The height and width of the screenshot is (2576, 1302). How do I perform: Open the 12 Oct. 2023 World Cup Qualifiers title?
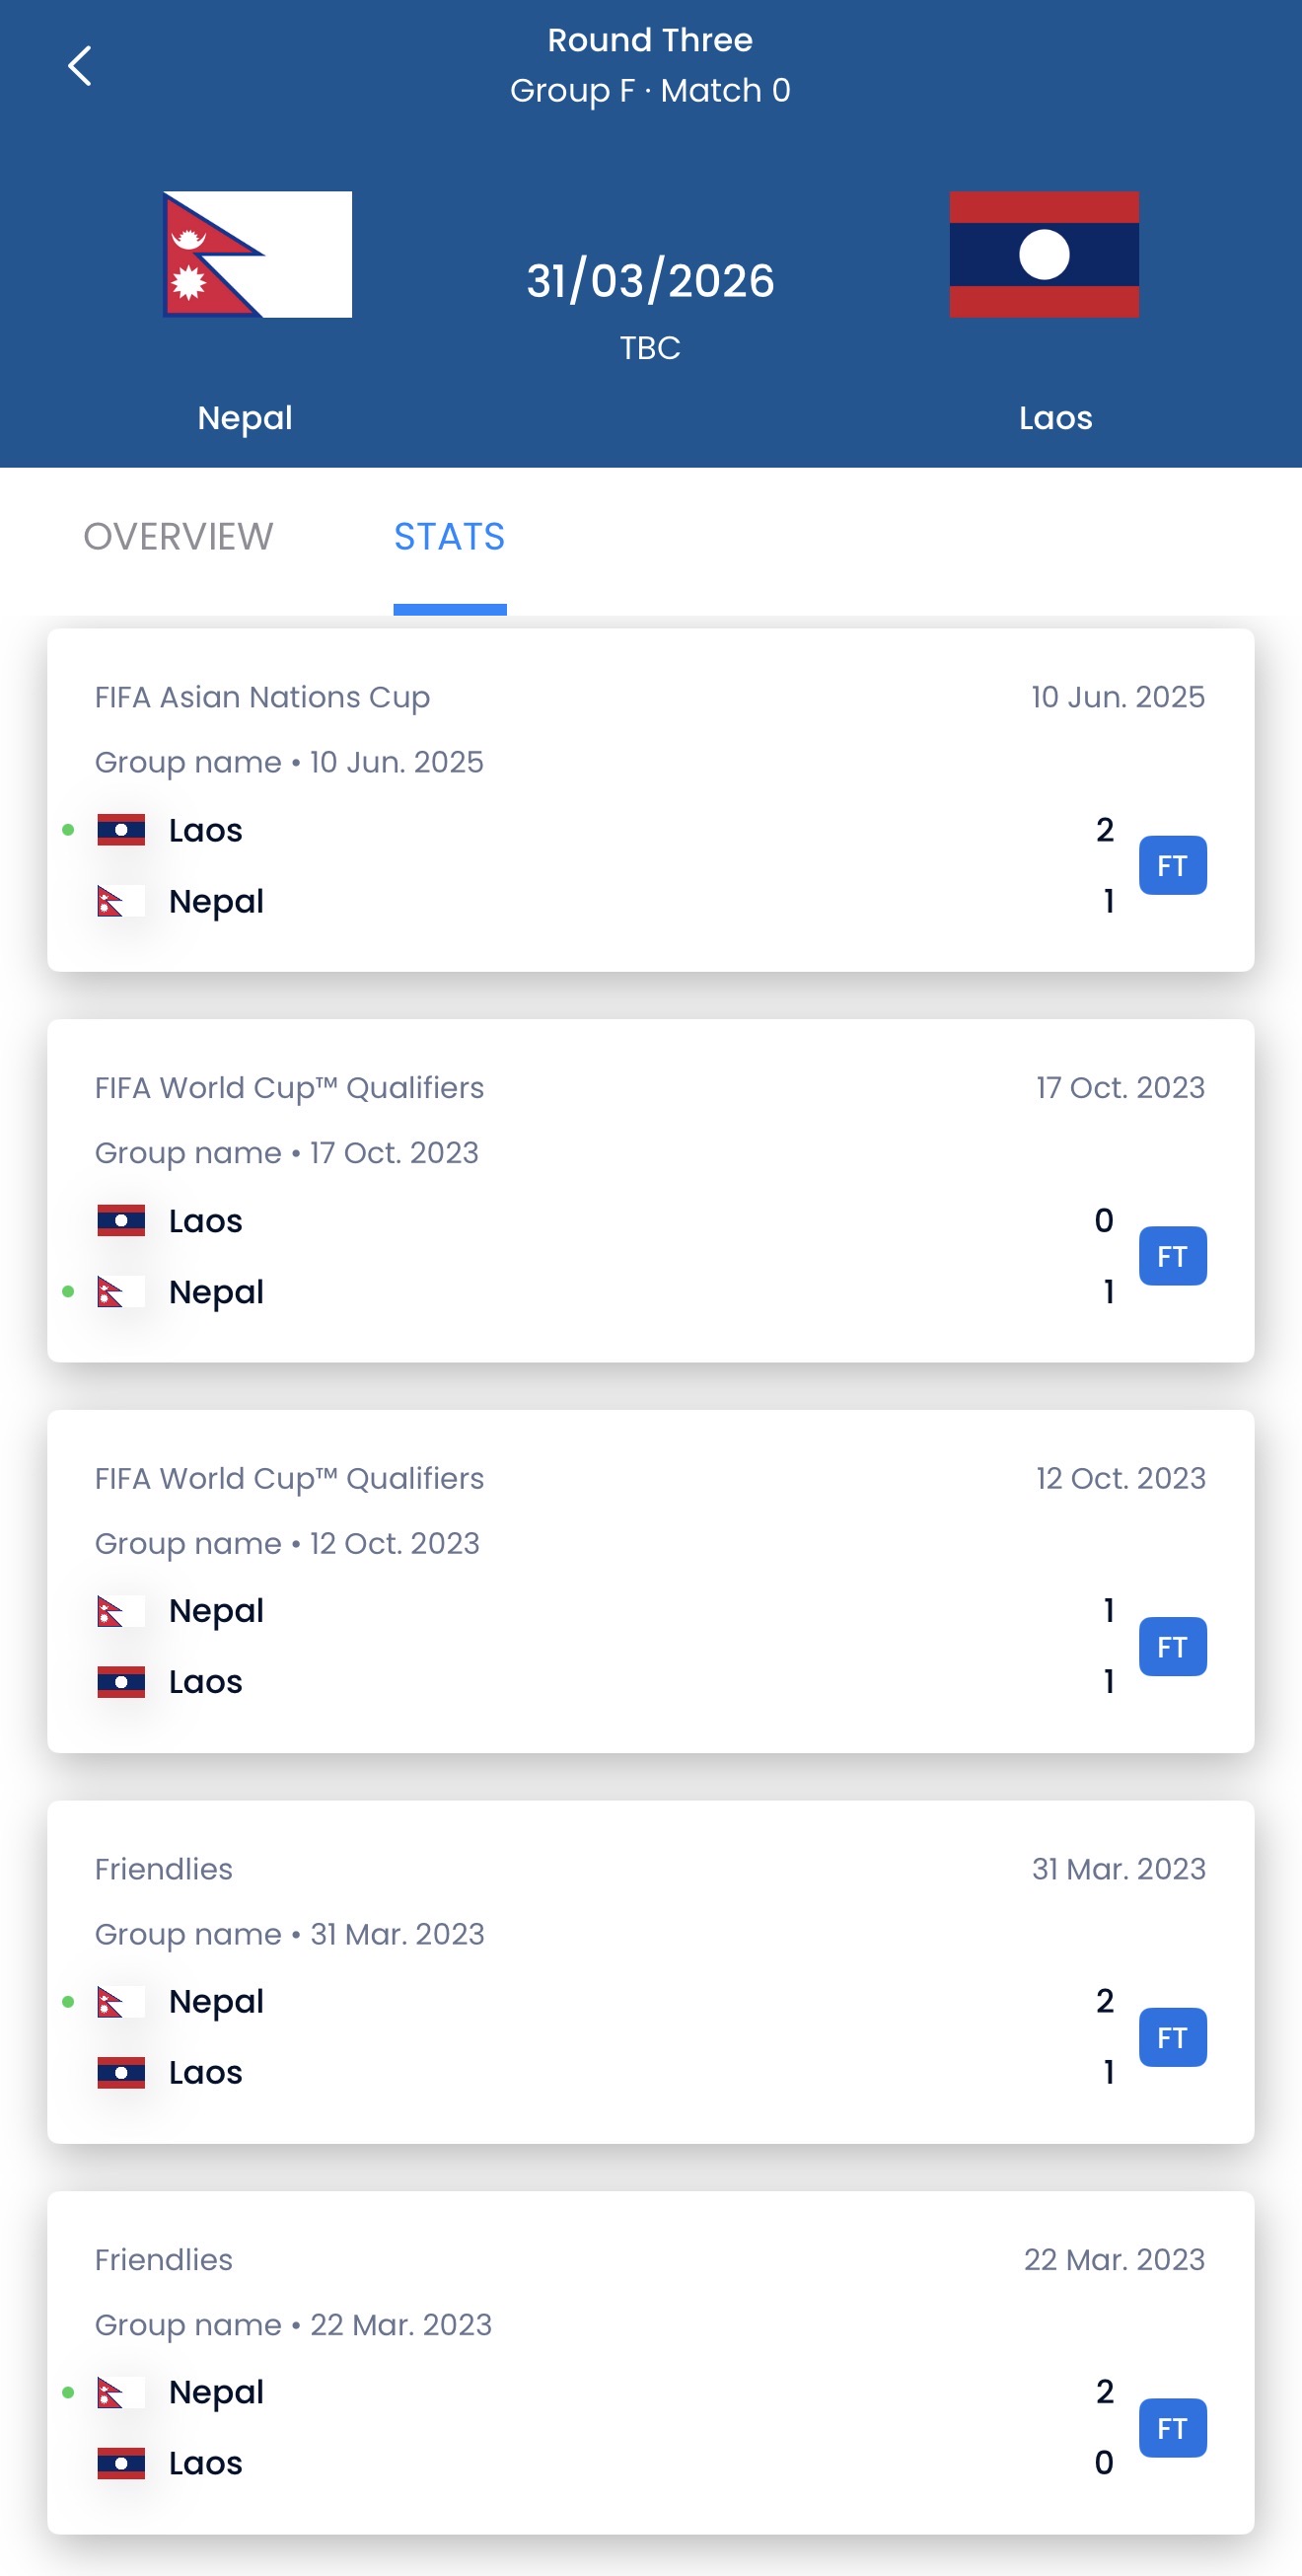pyautogui.click(x=289, y=1478)
